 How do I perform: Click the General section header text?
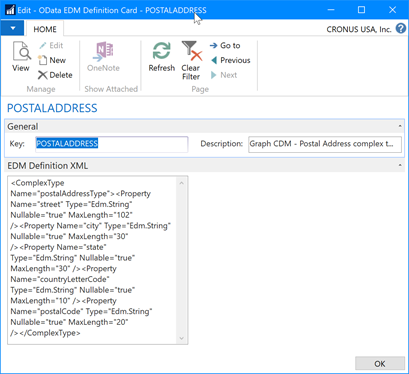click(x=23, y=127)
